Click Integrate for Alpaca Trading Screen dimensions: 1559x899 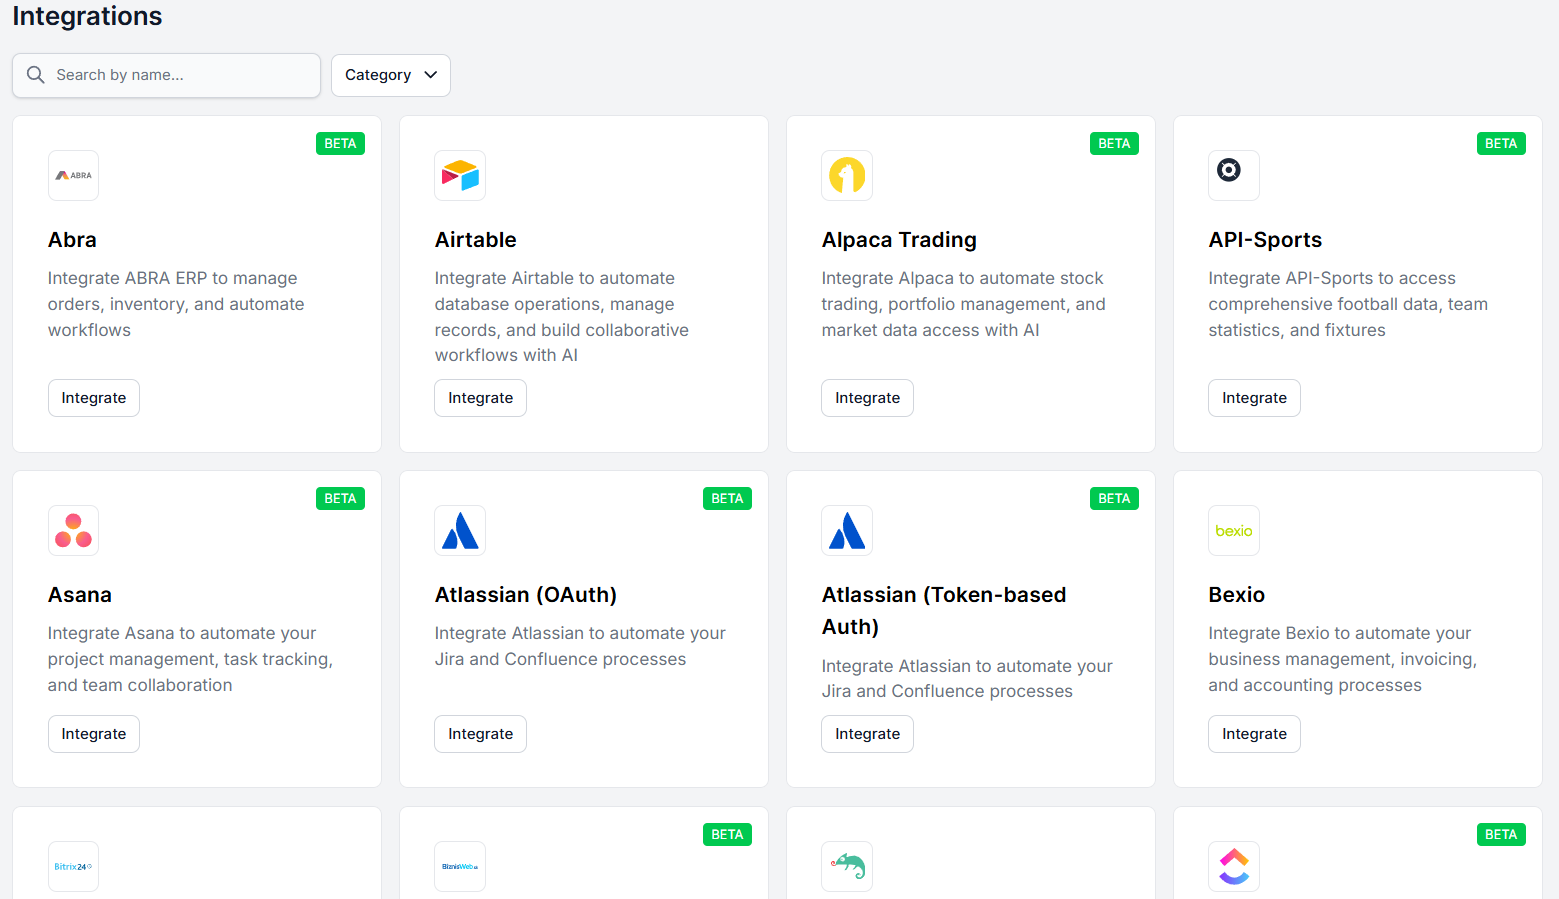pyautogui.click(x=868, y=398)
